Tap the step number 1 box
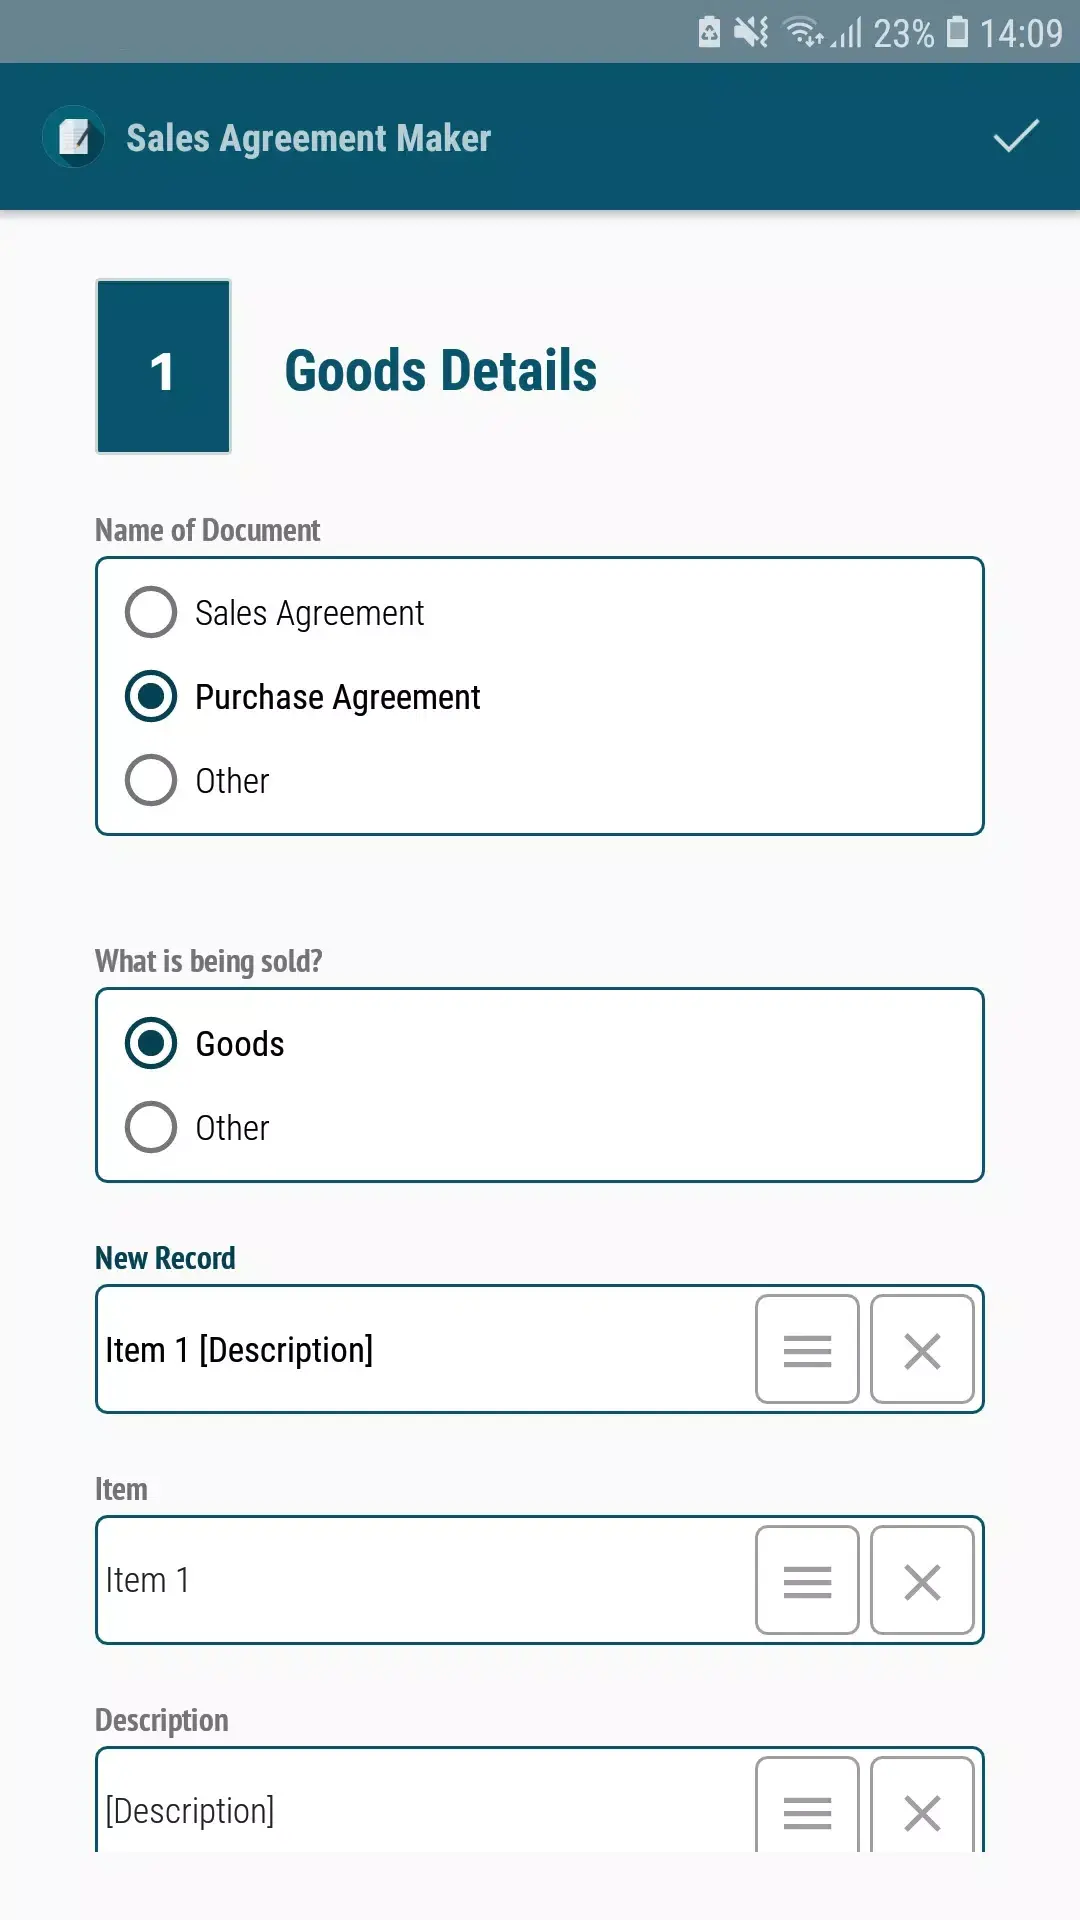The height and width of the screenshot is (1920, 1080). pyautogui.click(x=163, y=367)
